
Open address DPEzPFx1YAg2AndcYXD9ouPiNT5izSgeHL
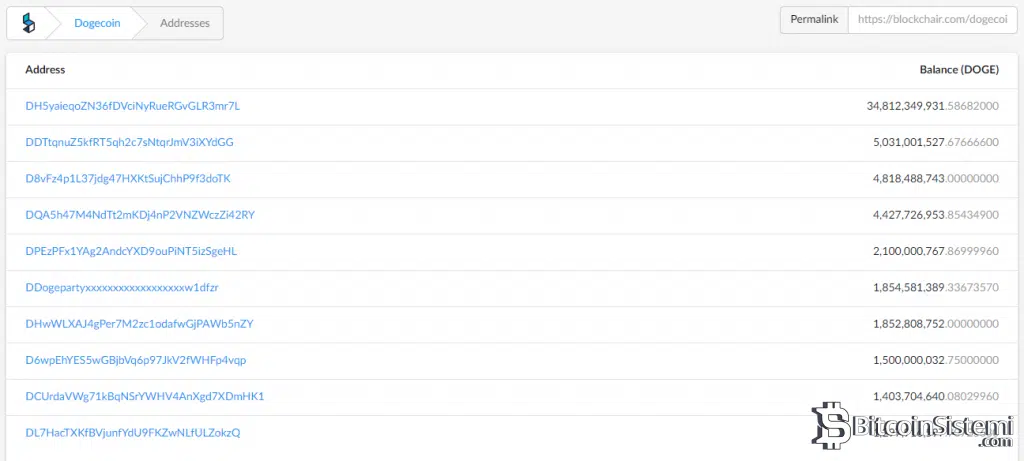click(x=131, y=251)
